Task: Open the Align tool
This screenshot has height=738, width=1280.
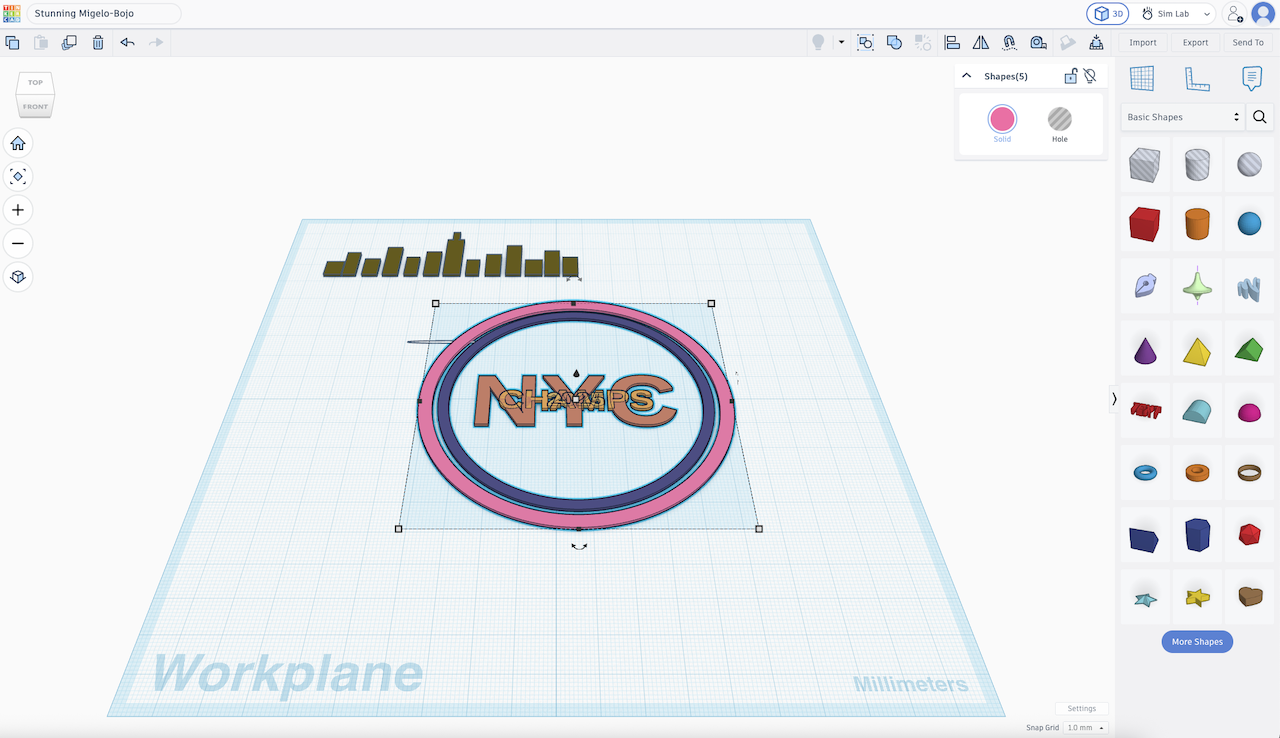Action: point(952,43)
